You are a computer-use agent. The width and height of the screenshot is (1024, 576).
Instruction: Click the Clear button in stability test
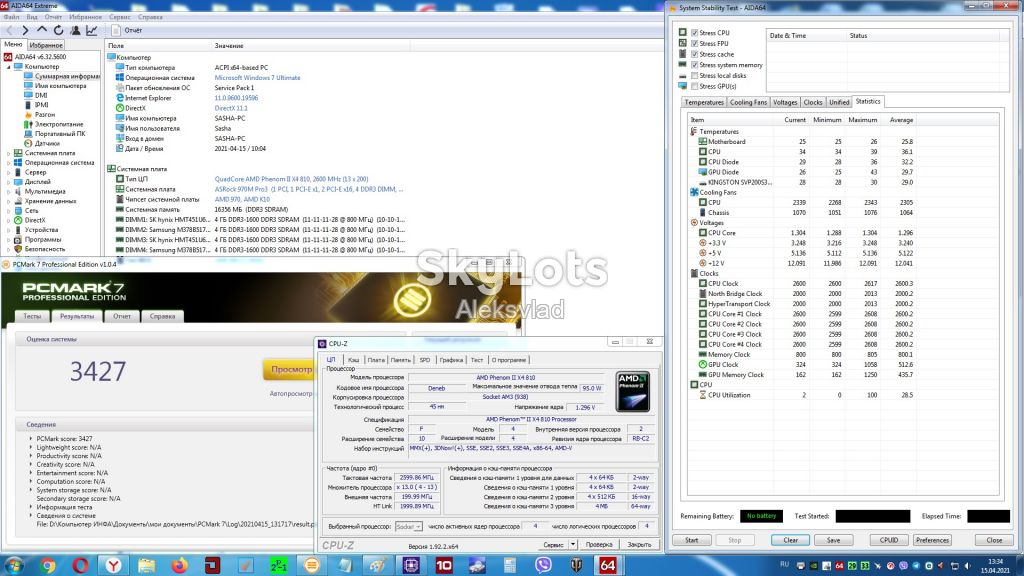790,540
